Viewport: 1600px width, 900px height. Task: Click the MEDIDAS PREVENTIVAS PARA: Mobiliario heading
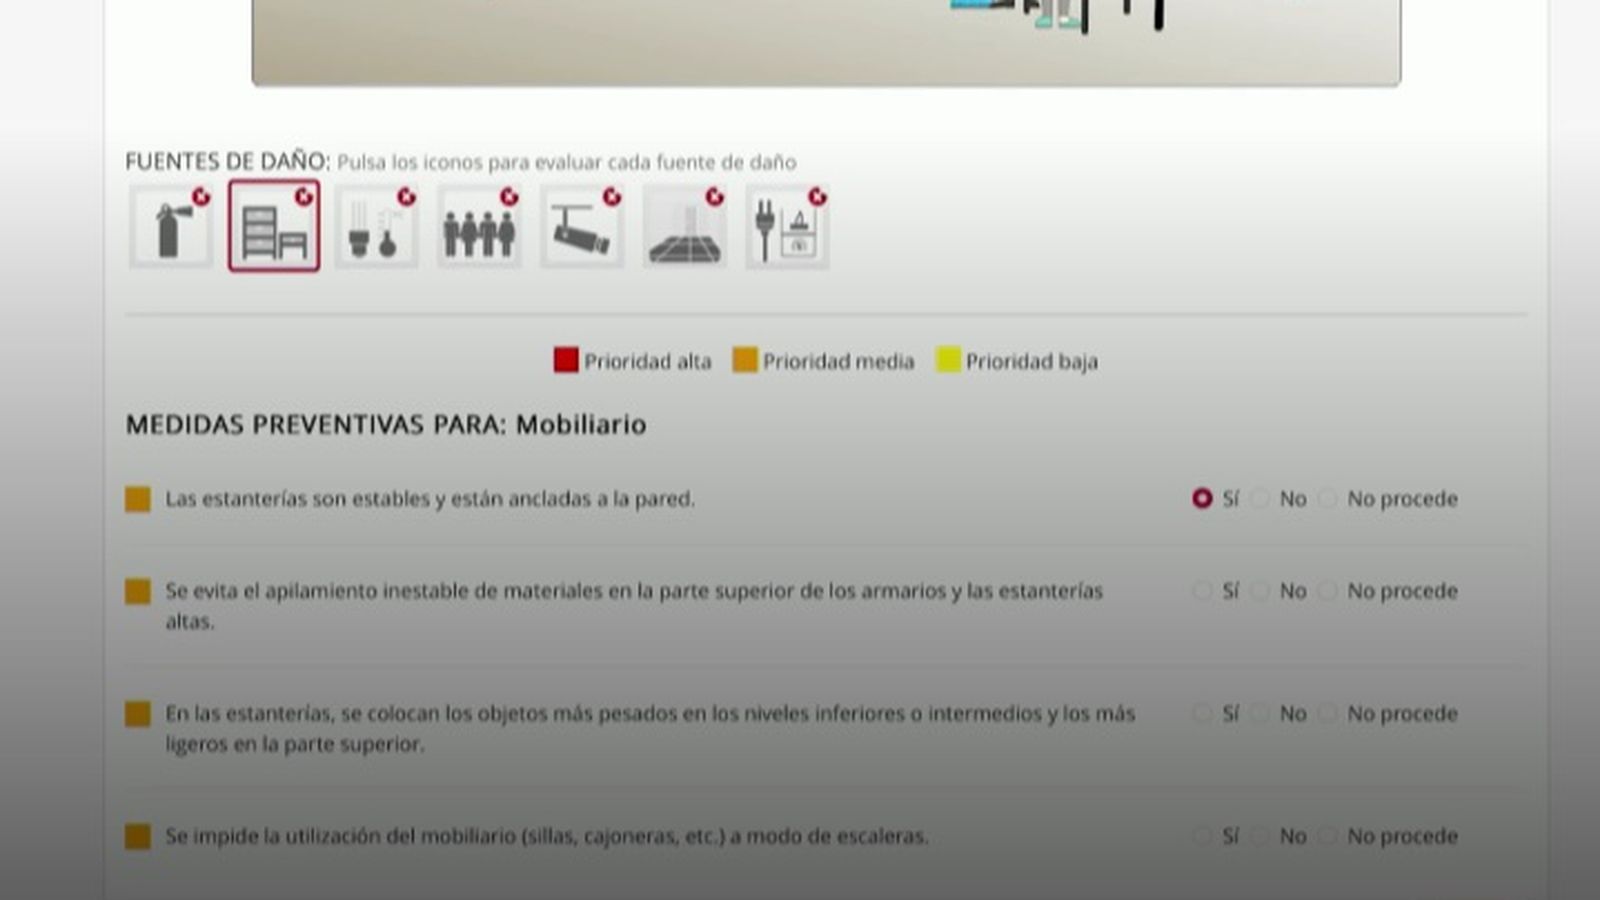(387, 424)
